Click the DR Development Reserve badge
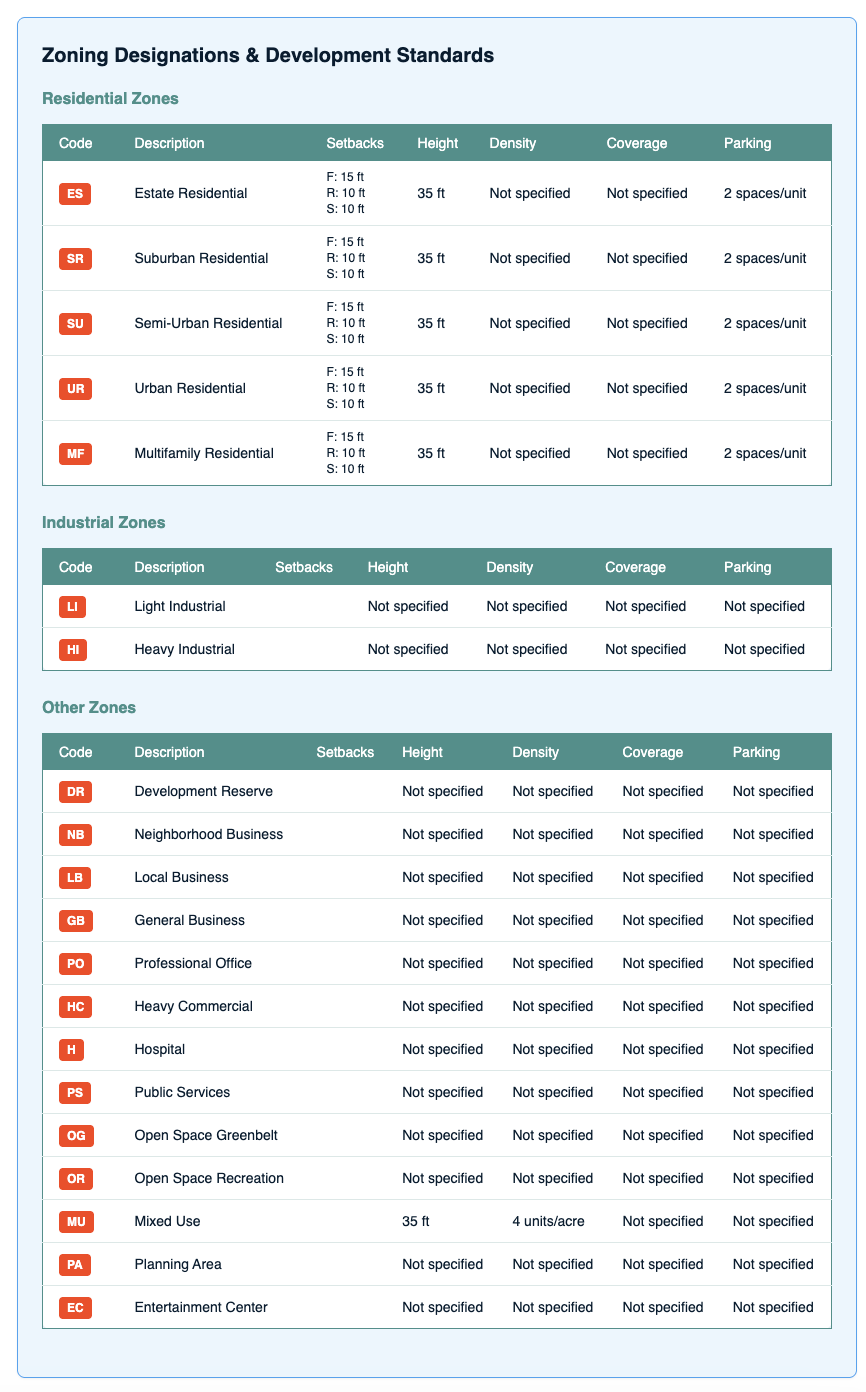Viewport: 866px width, 1392px height. click(x=74, y=791)
